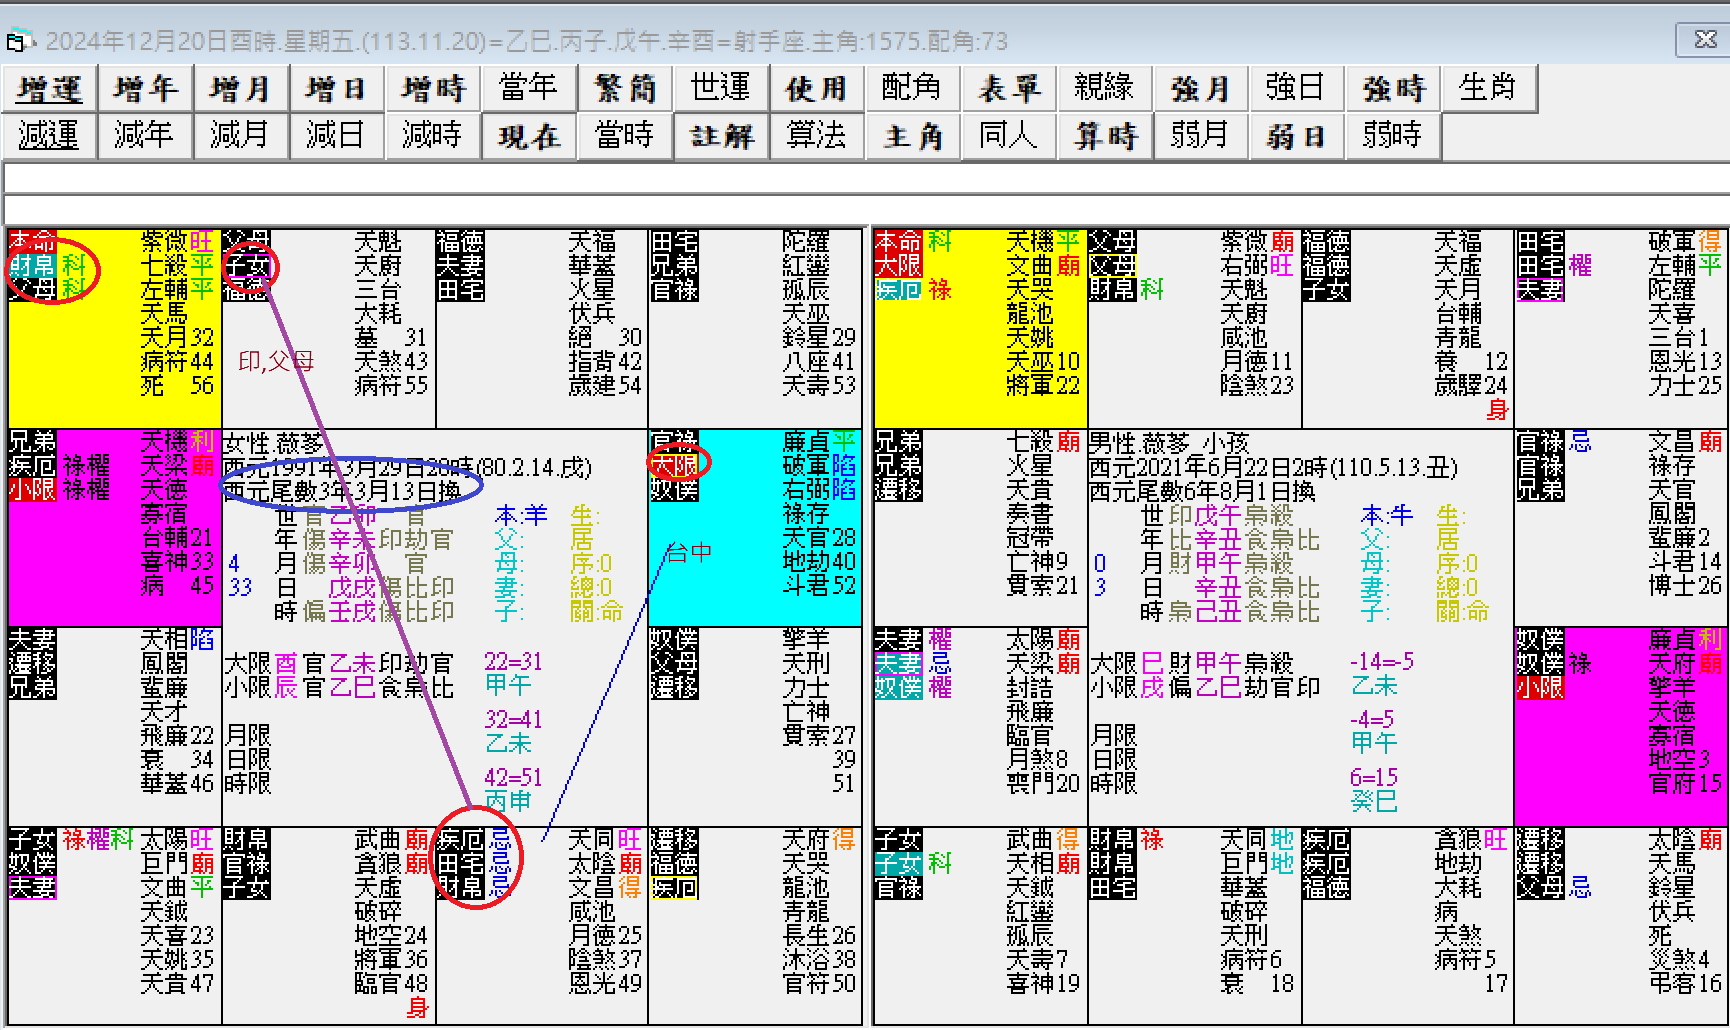Click the 增運 button to increase luck cycle
The image size is (1730, 1030).
48,89
